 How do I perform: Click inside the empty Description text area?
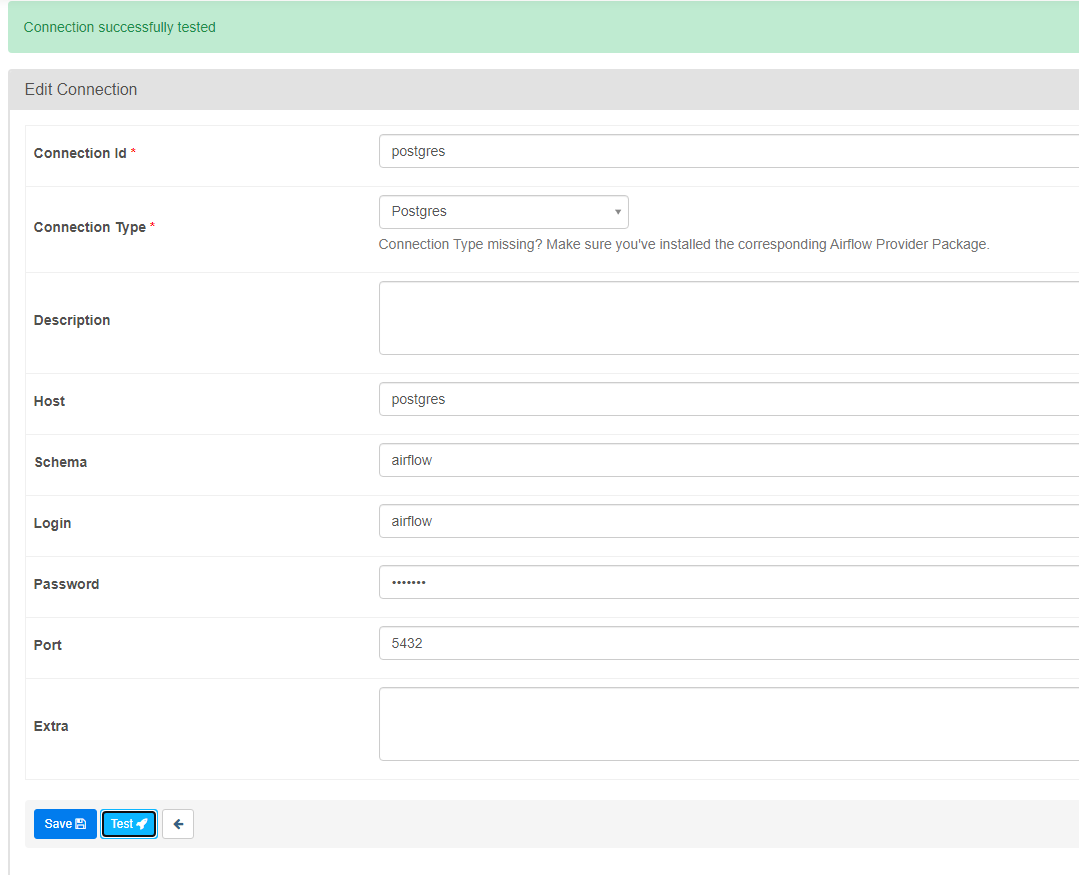[728, 318]
